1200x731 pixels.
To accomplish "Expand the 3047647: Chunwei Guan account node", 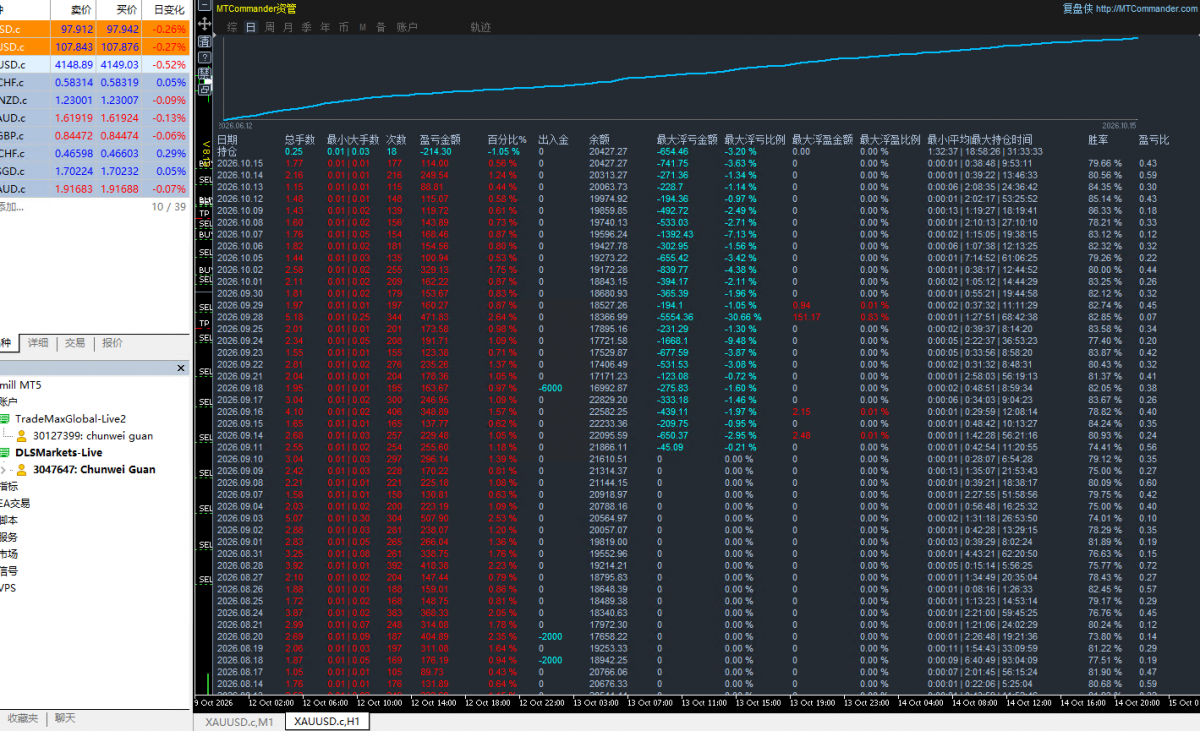I will (3, 470).
